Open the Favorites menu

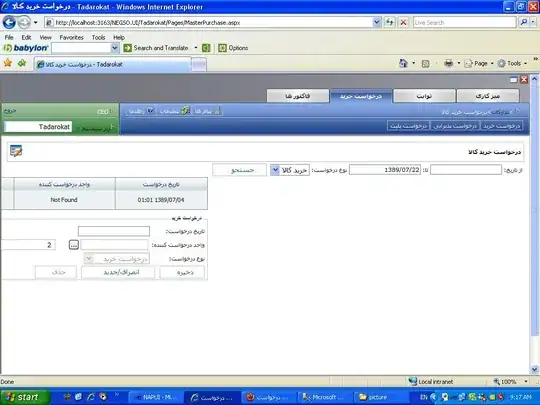(71, 37)
